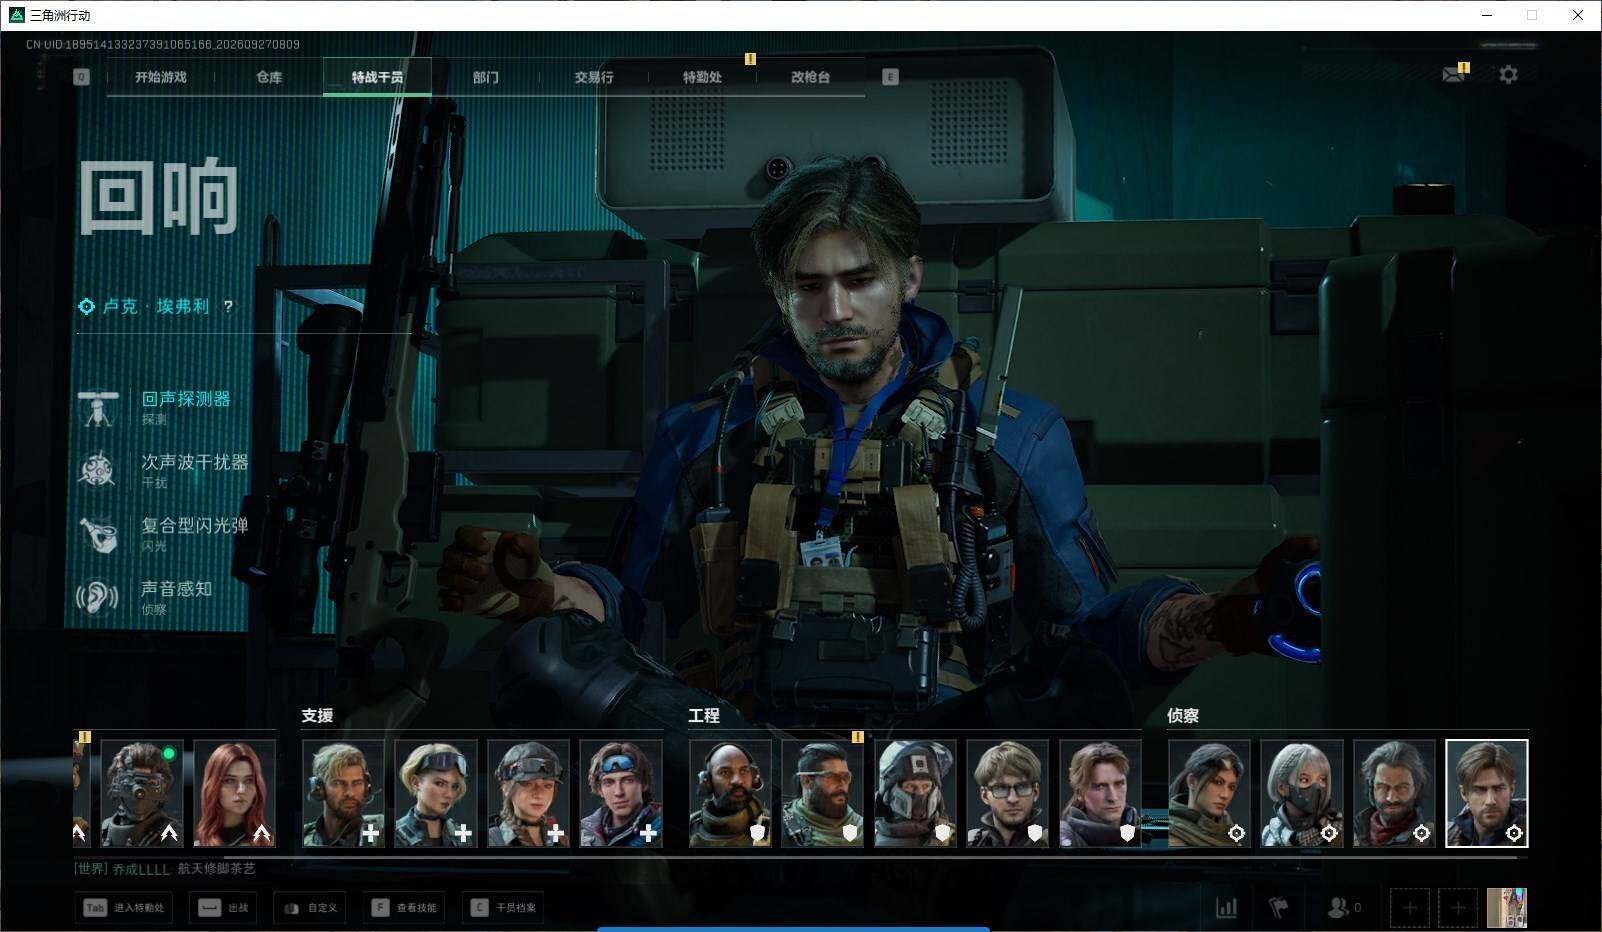
Task: Select the engineer with orange glasses
Action: (823, 793)
